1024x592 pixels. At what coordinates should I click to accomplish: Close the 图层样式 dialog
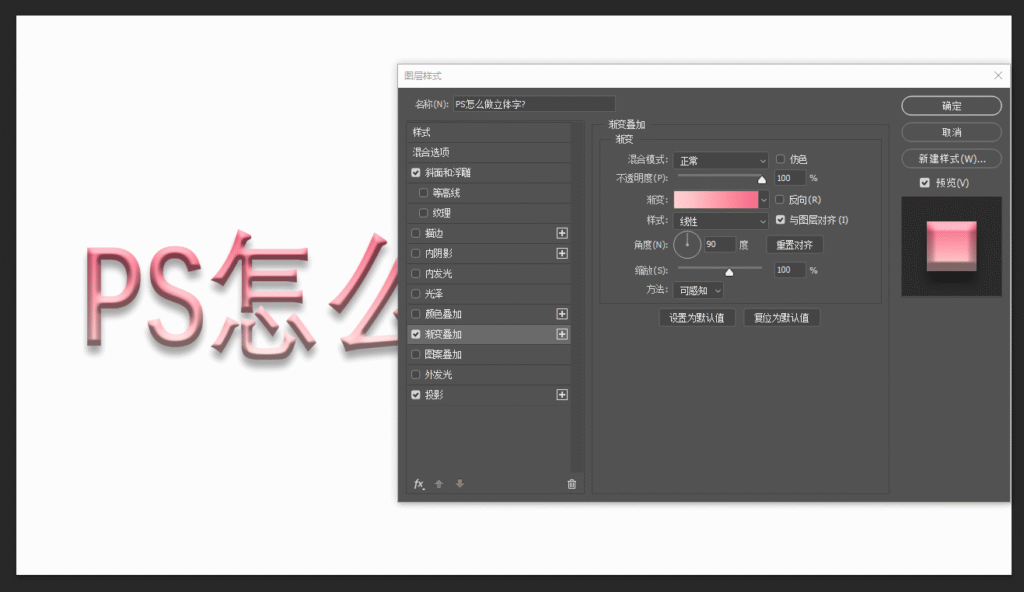click(x=998, y=76)
